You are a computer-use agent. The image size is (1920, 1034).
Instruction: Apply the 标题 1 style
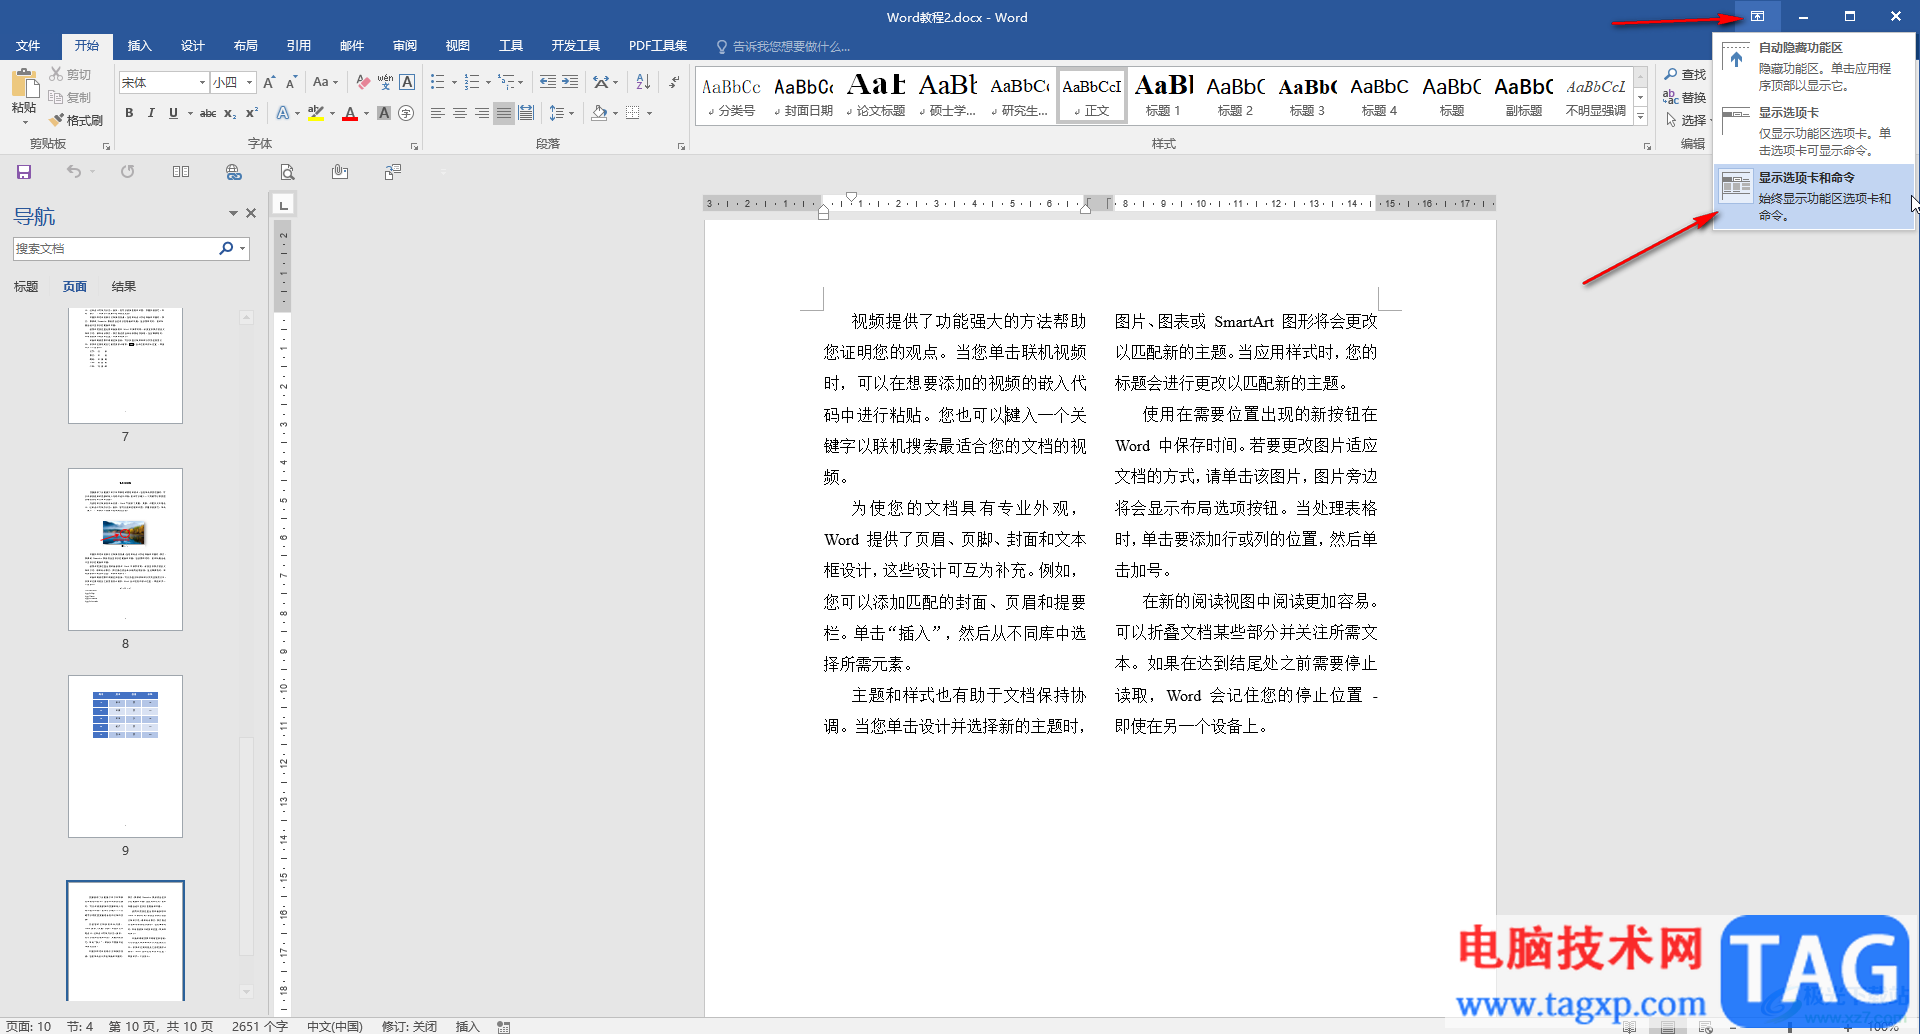(x=1163, y=96)
